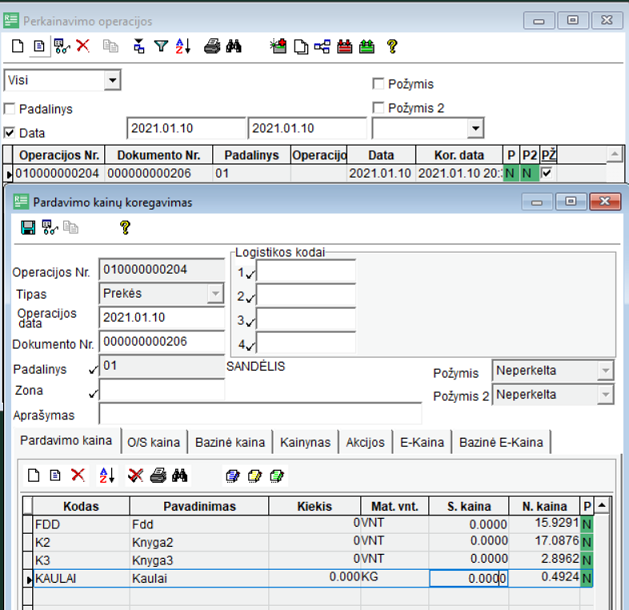
Task: Enable the Padalinys filter checkbox
Action: coord(11,109)
